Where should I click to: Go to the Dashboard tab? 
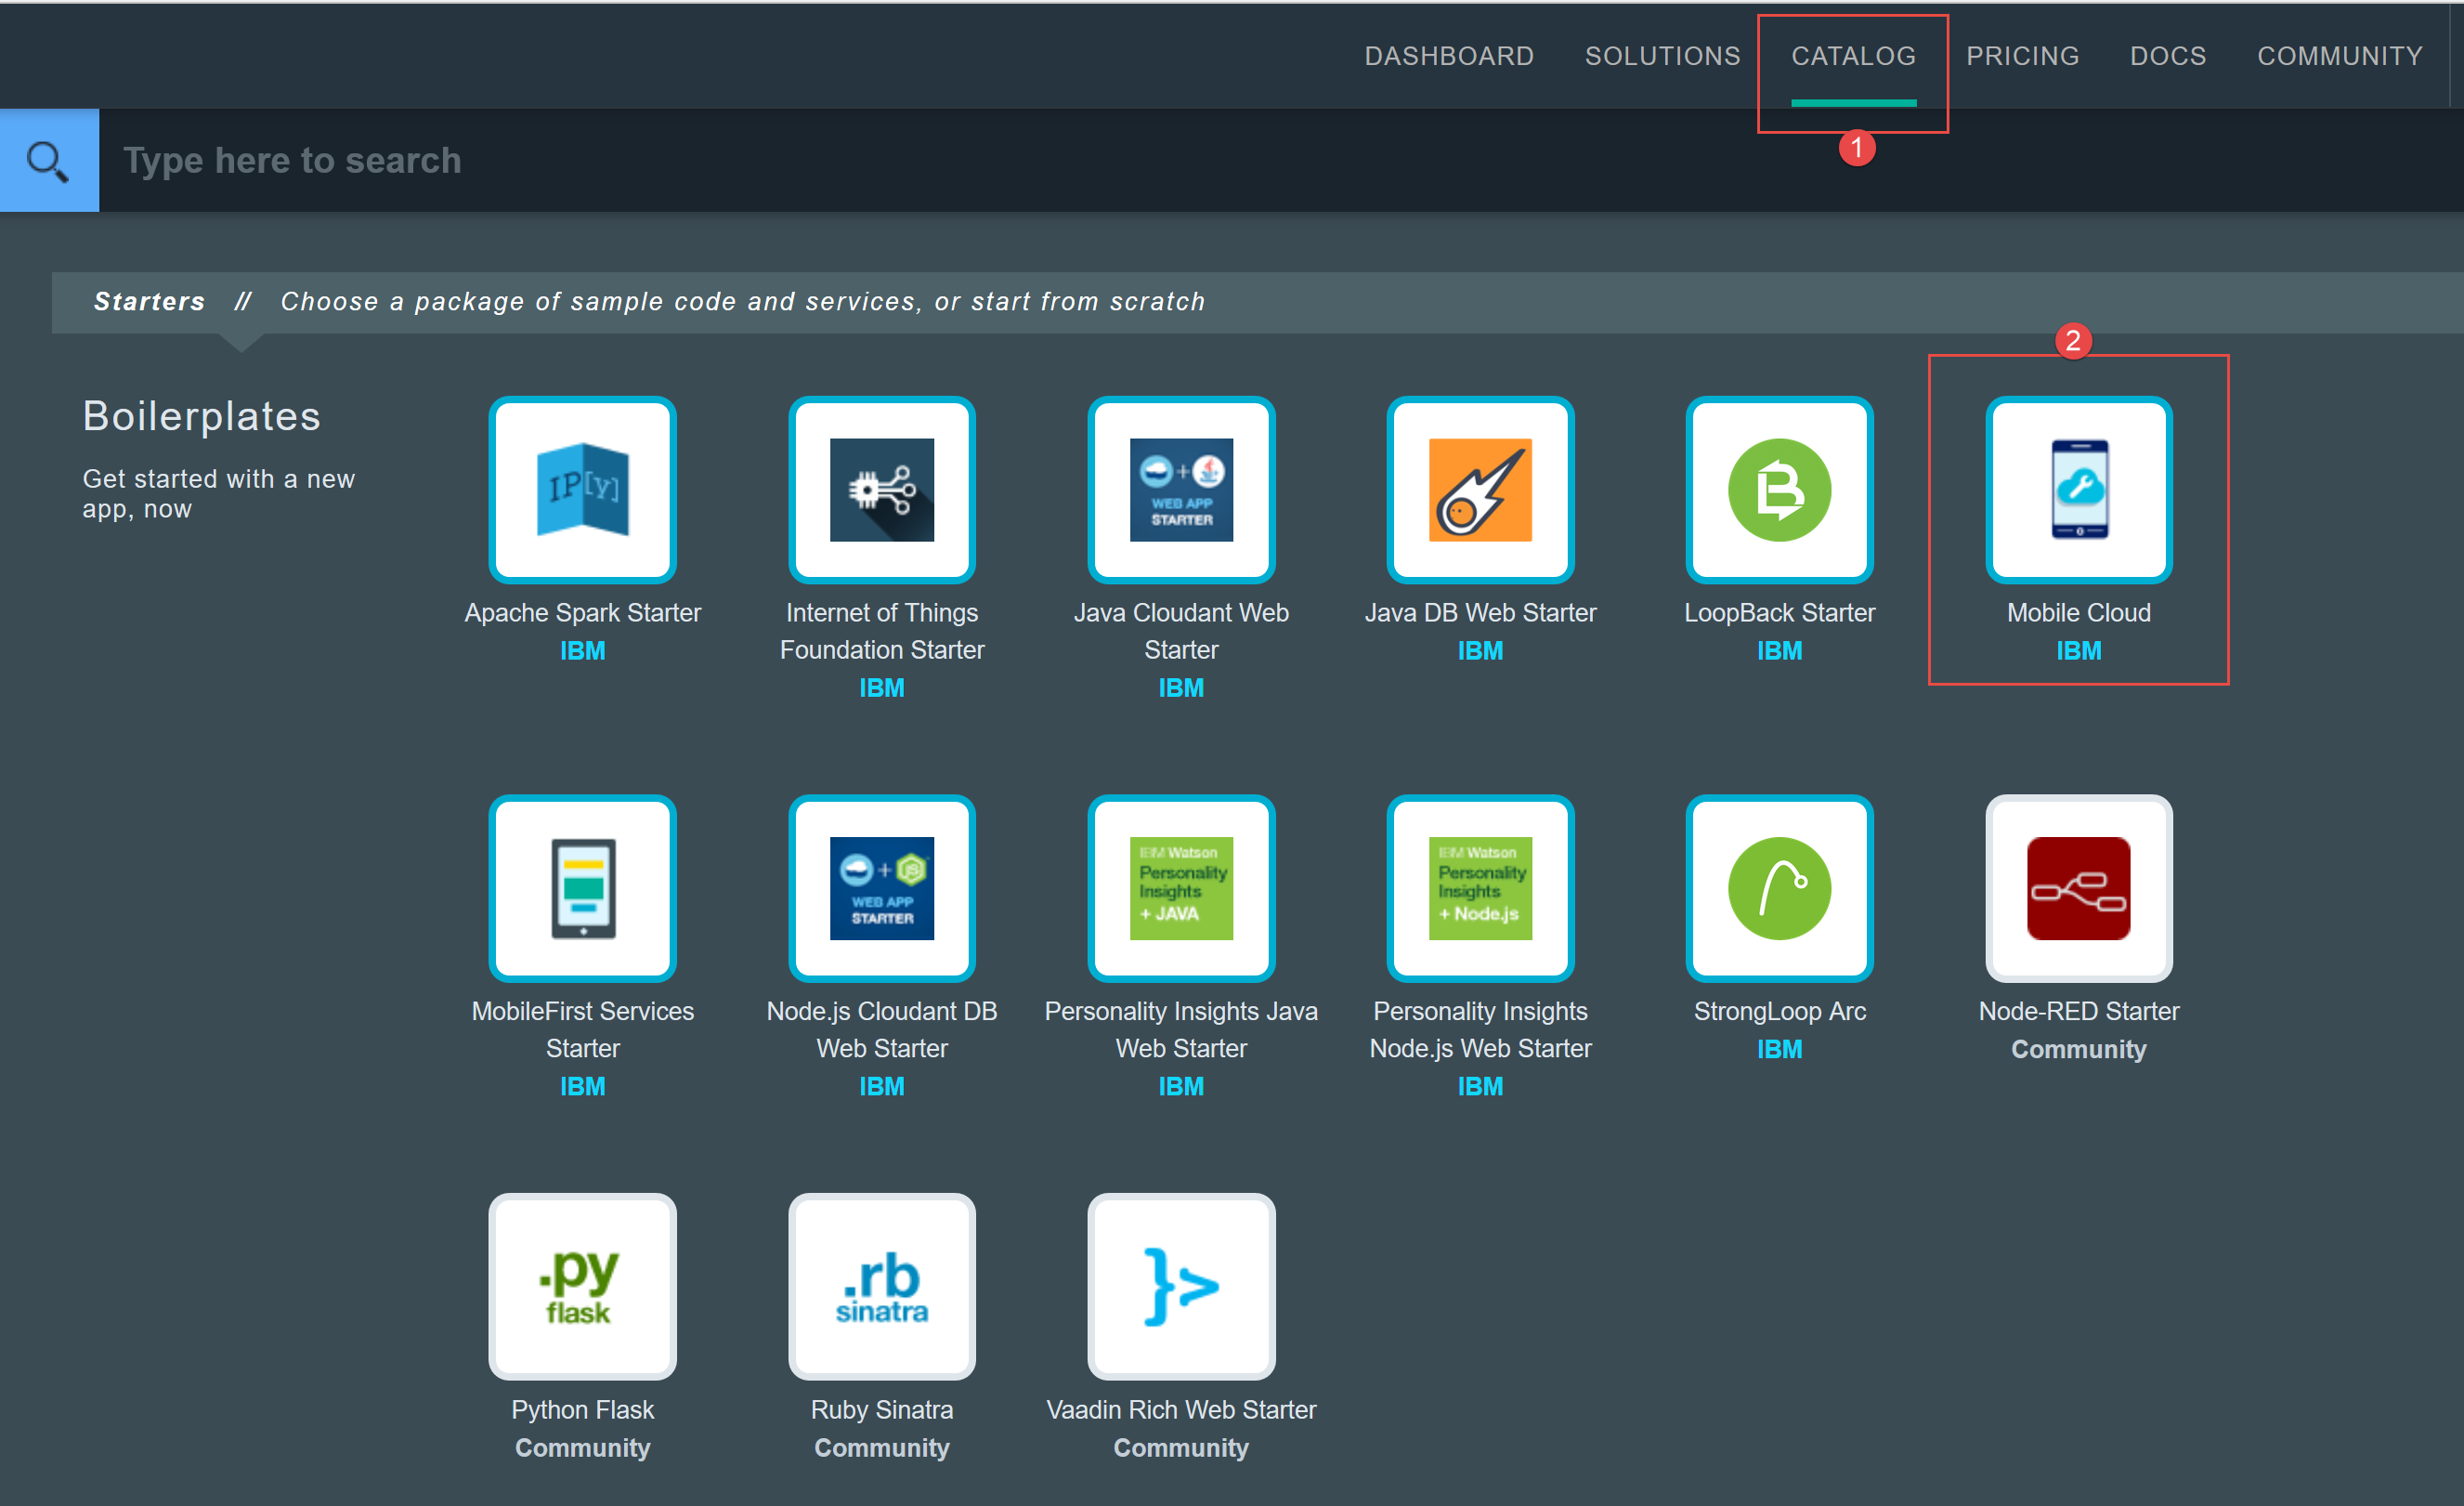click(1449, 56)
